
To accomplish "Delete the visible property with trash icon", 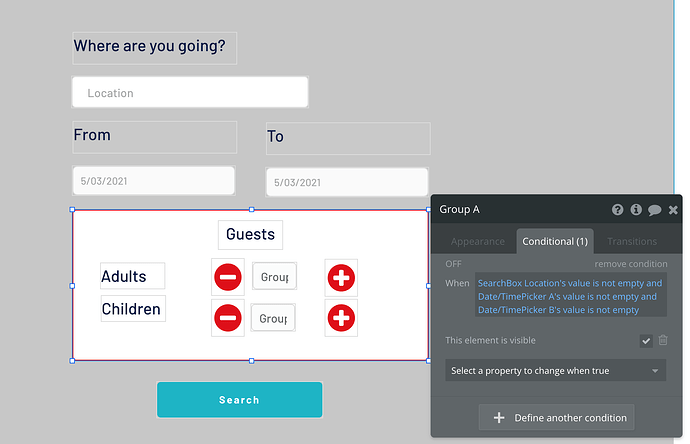I will pos(663,340).
